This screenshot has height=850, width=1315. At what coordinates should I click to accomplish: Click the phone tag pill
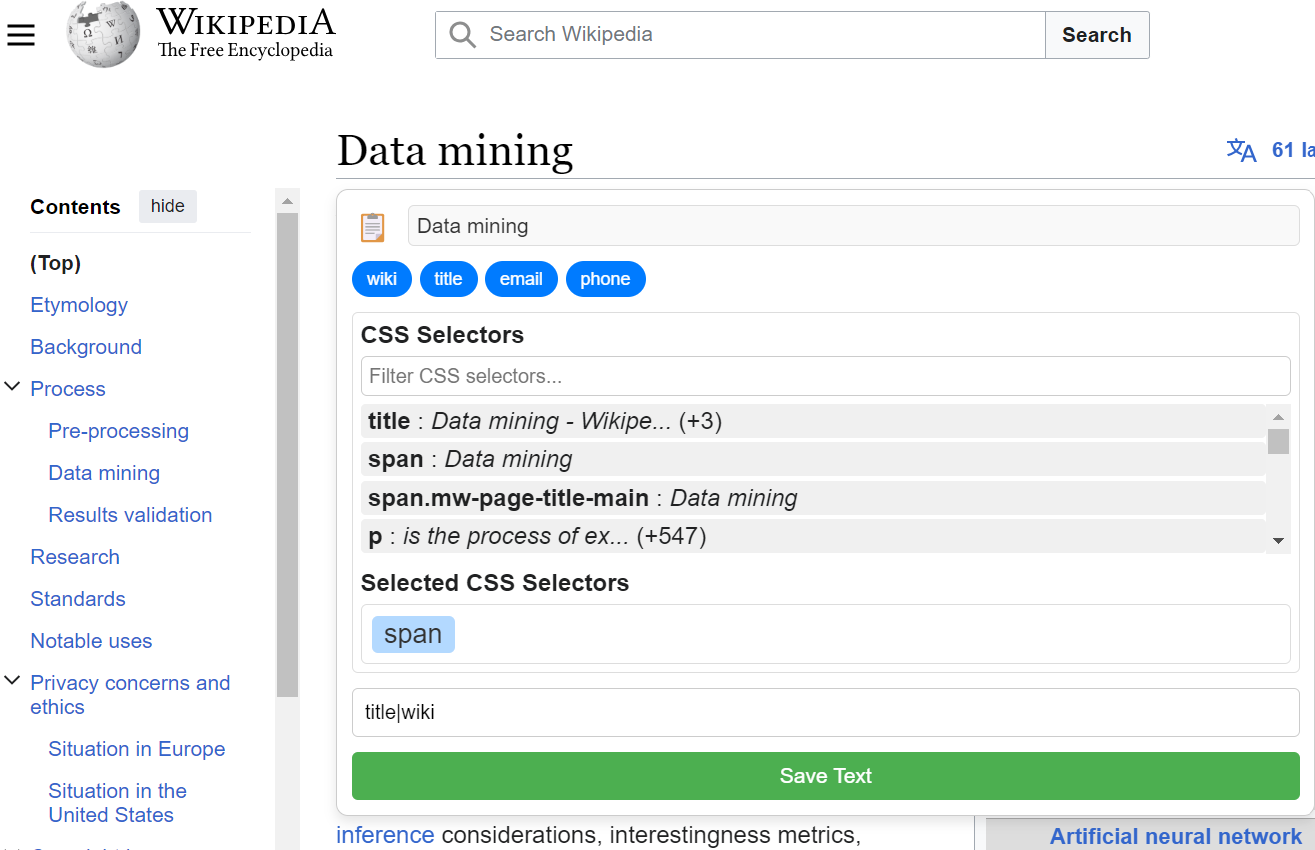coord(605,279)
